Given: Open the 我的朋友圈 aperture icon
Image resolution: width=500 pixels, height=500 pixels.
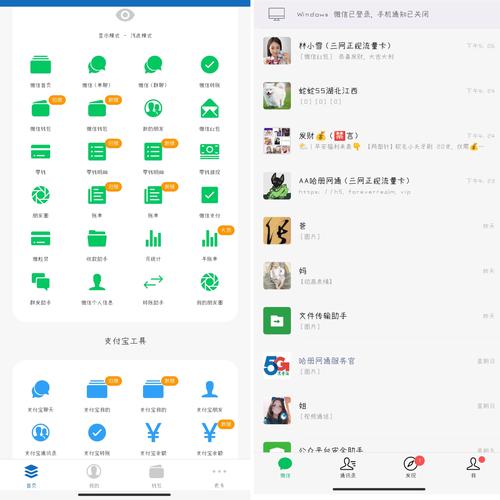Looking at the screenshot, I should [209, 282].
